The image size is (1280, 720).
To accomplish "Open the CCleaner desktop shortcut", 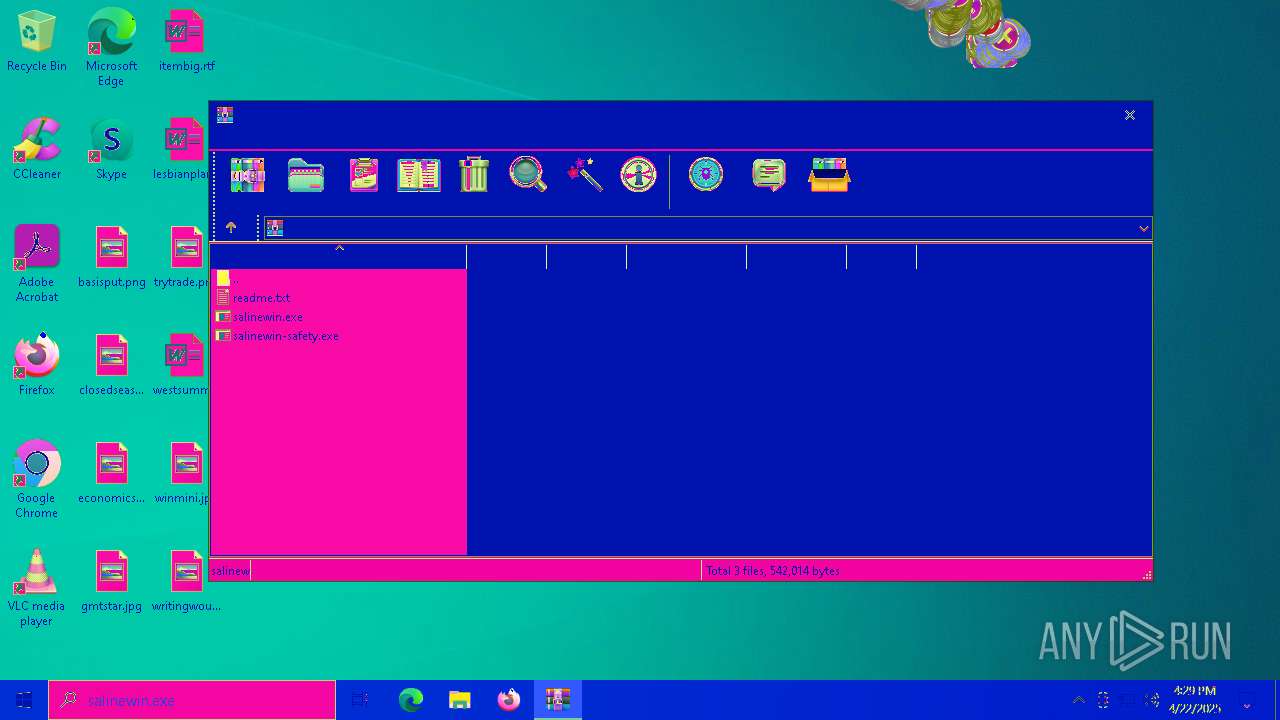I will click(37, 149).
